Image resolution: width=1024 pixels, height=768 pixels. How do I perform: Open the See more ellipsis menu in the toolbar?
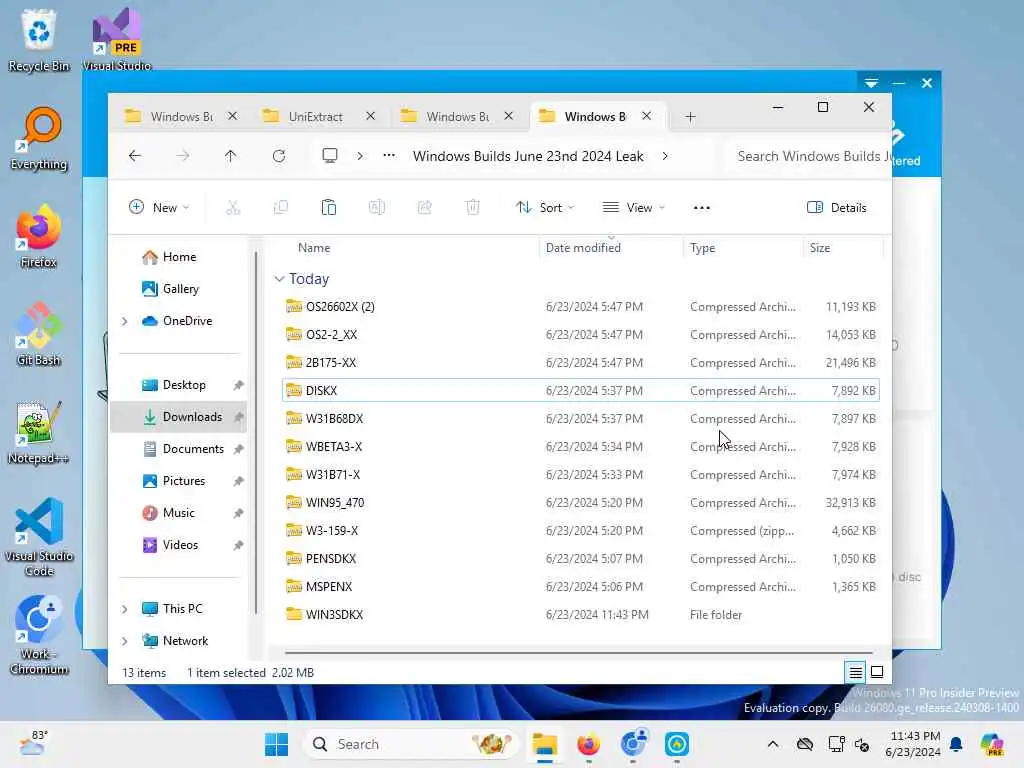702,208
